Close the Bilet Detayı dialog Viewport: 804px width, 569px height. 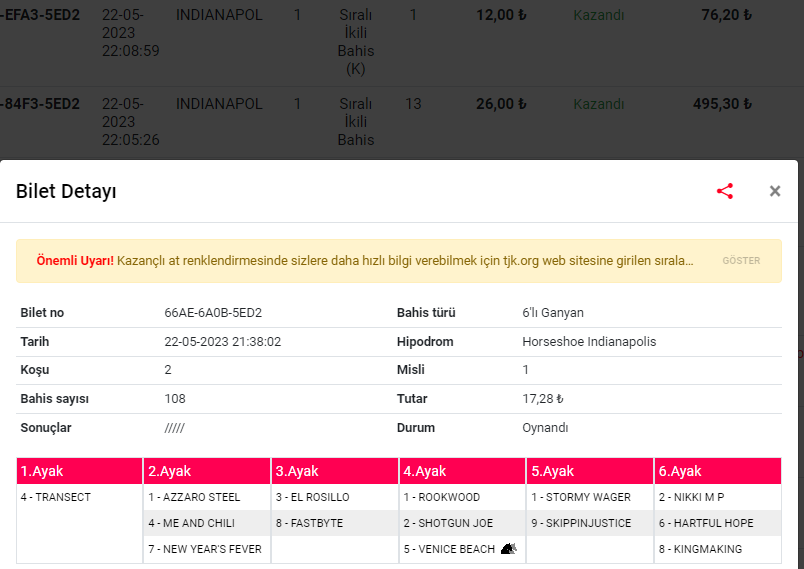tap(775, 191)
